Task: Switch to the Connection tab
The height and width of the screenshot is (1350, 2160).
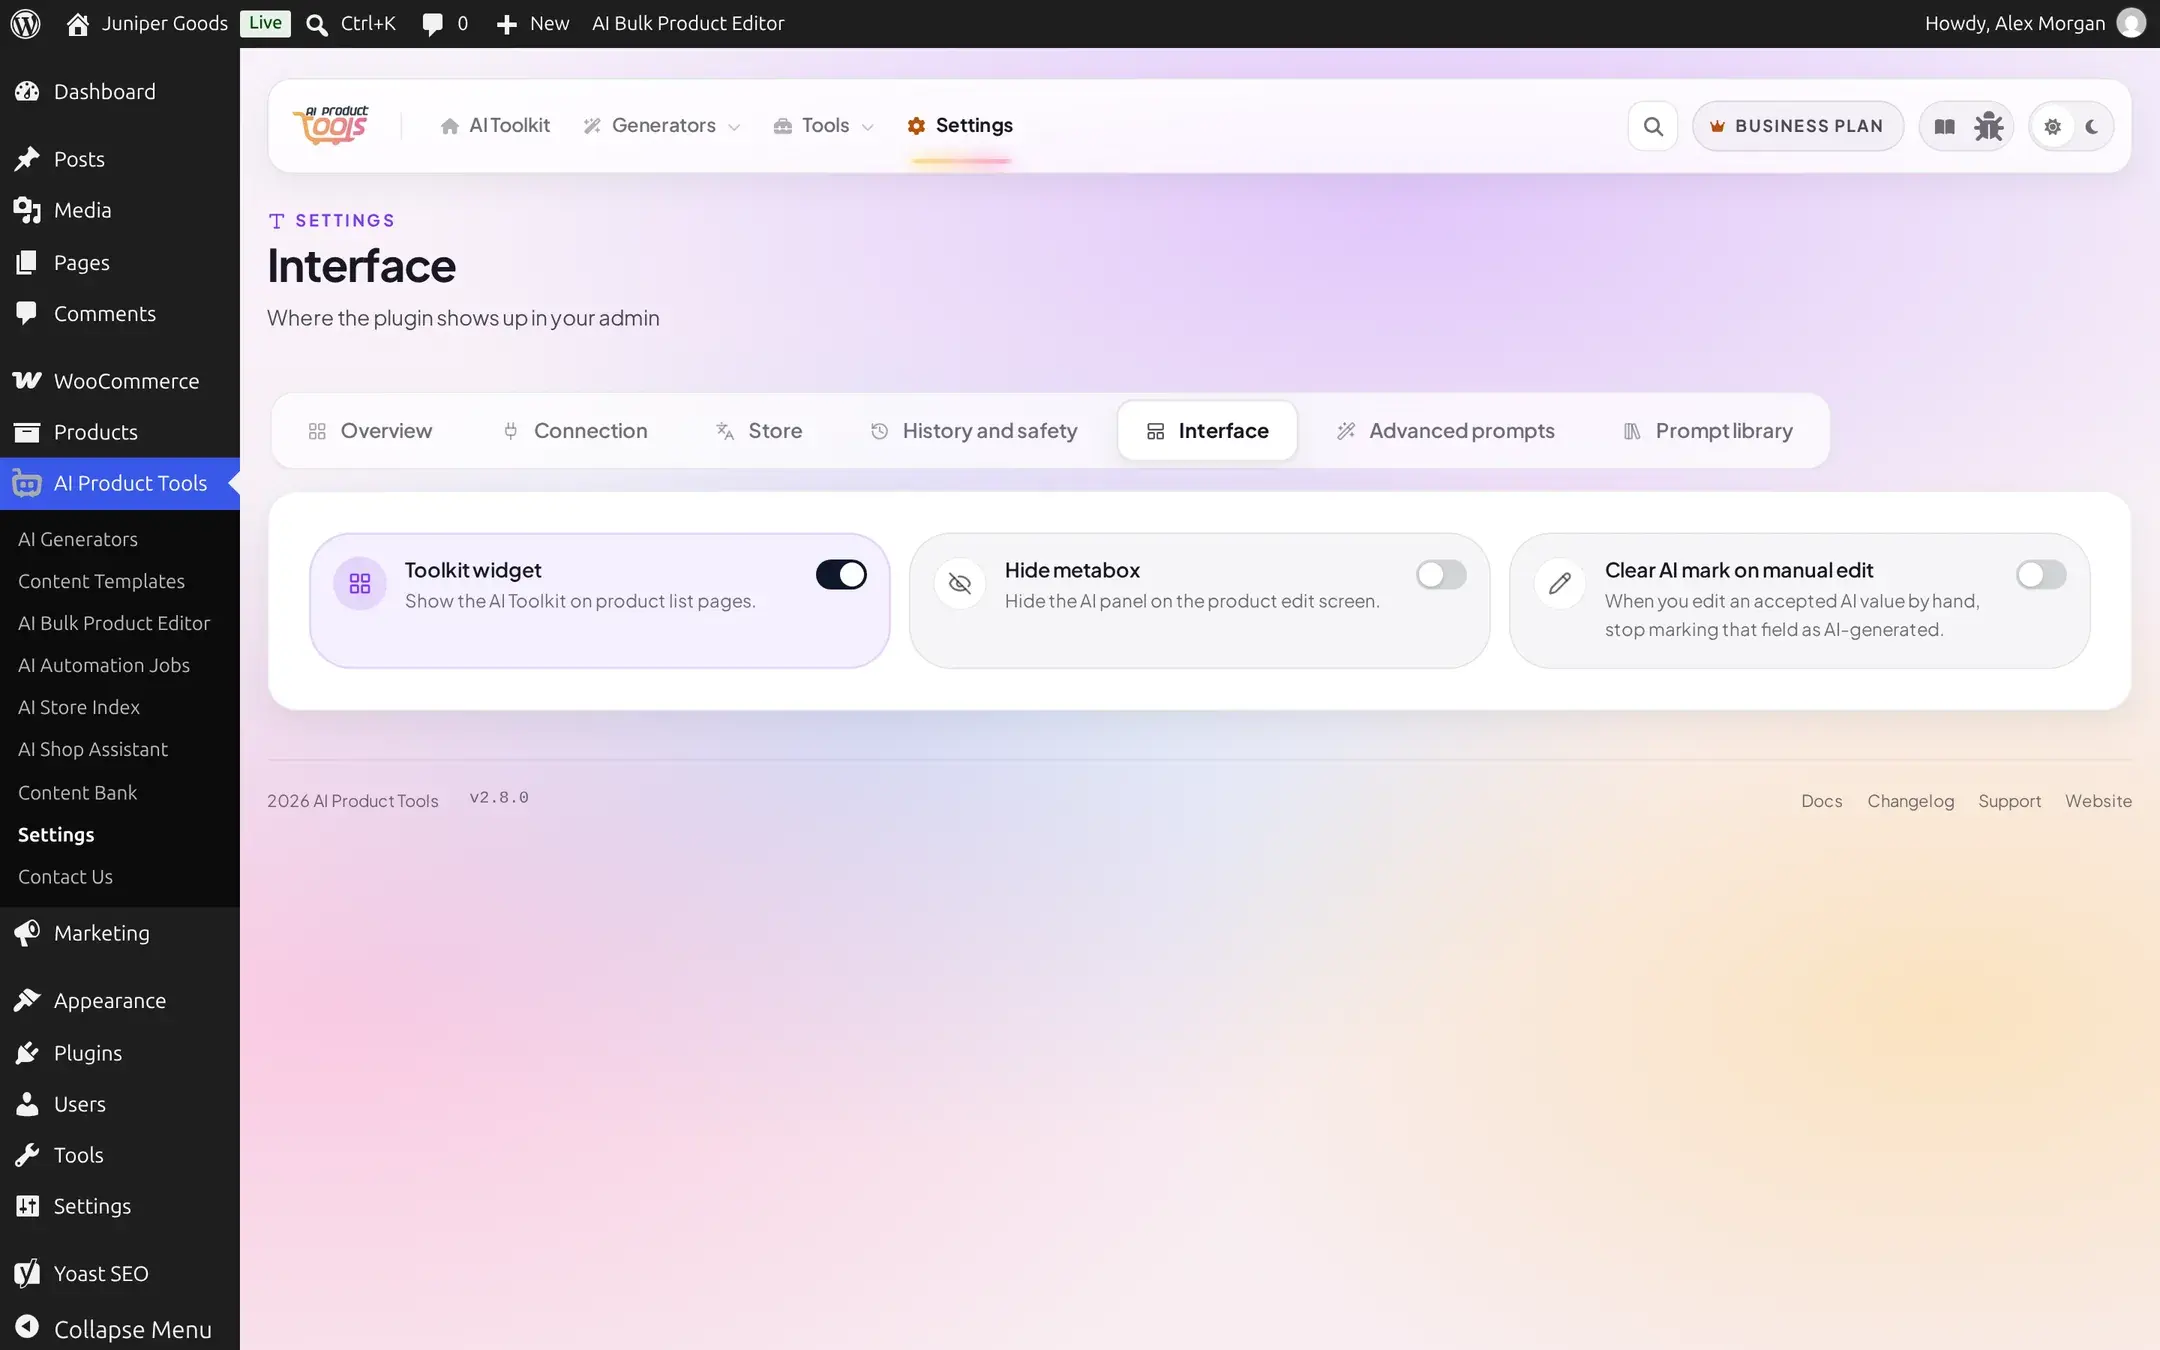Action: [574, 431]
